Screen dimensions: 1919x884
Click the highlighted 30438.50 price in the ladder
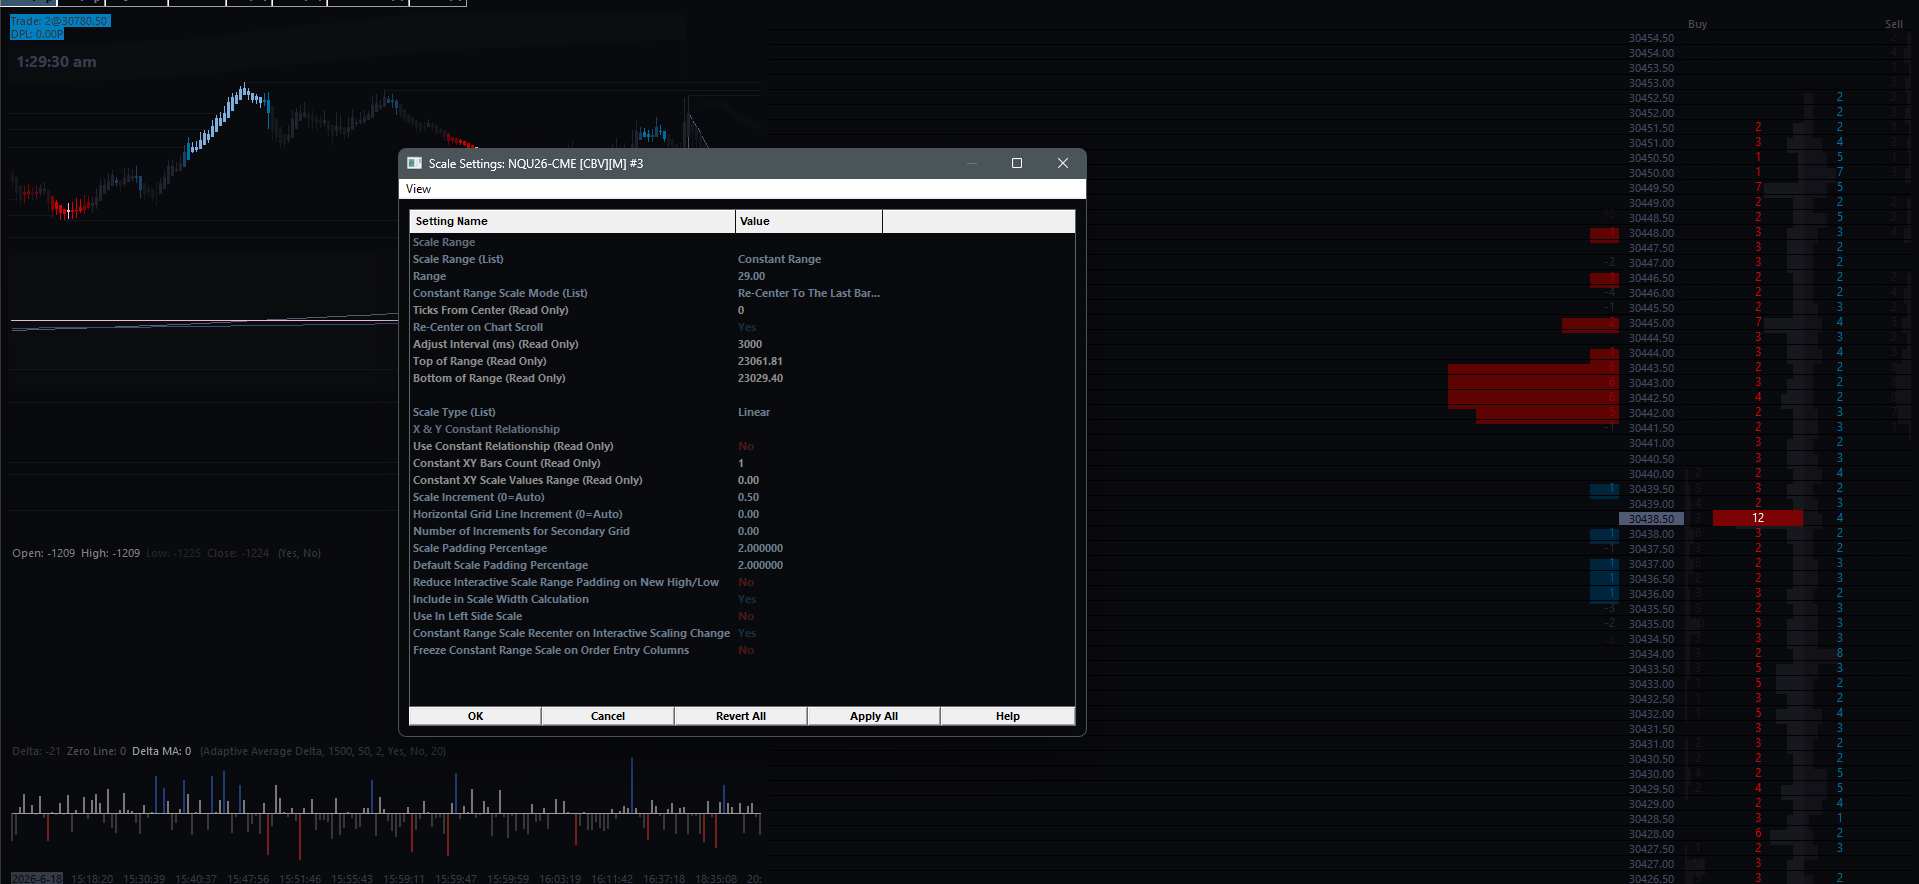[1651, 519]
